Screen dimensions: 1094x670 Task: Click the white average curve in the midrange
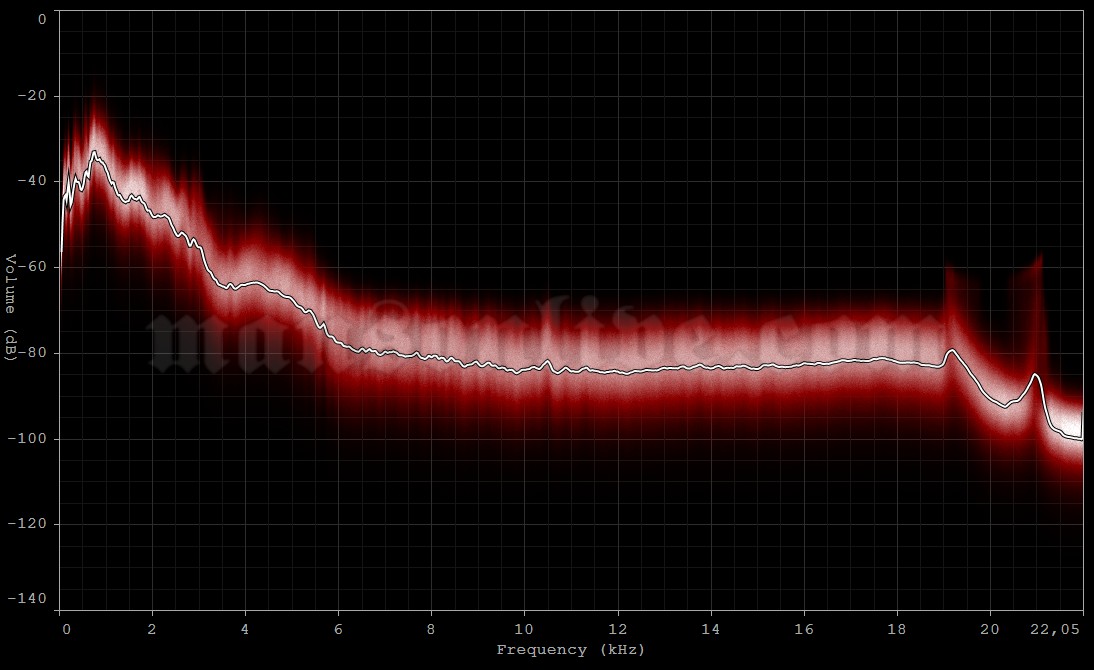pyautogui.click(x=600, y=370)
